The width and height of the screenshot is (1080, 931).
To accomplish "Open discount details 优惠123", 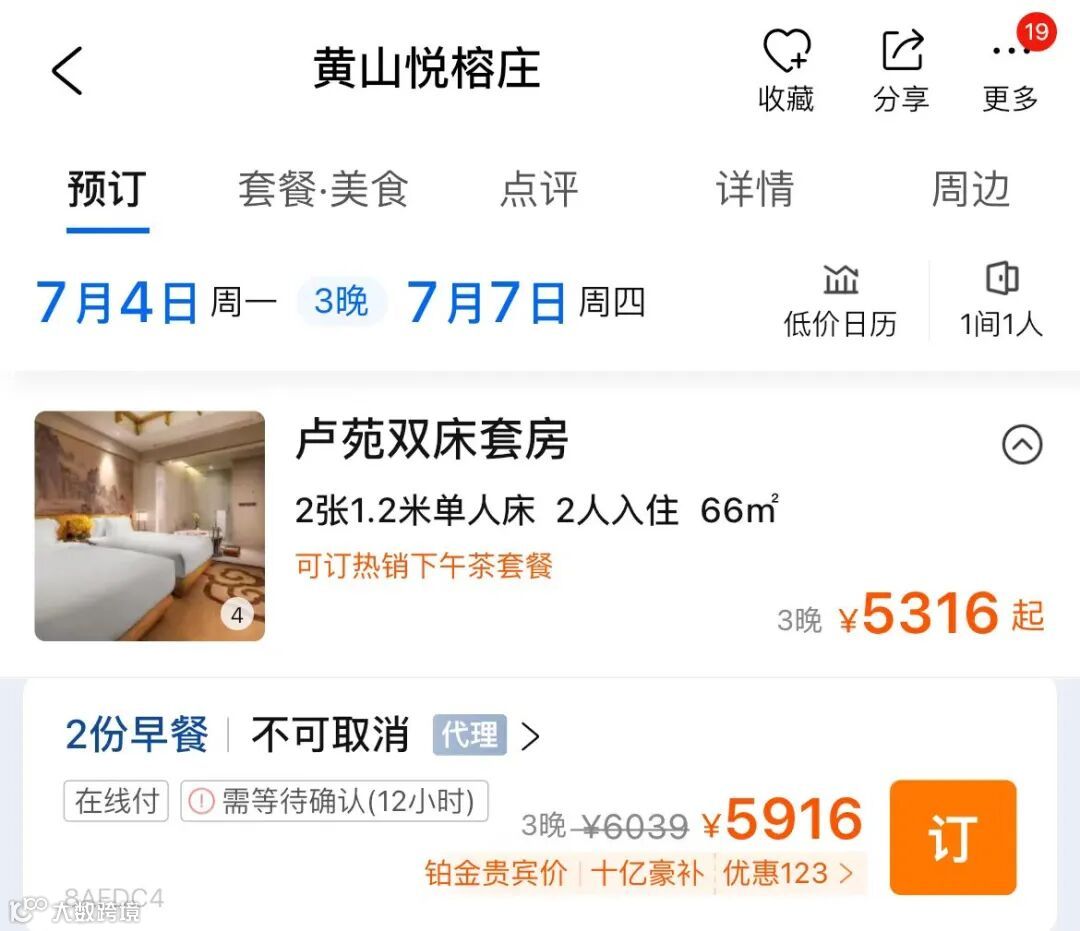I will (x=788, y=874).
